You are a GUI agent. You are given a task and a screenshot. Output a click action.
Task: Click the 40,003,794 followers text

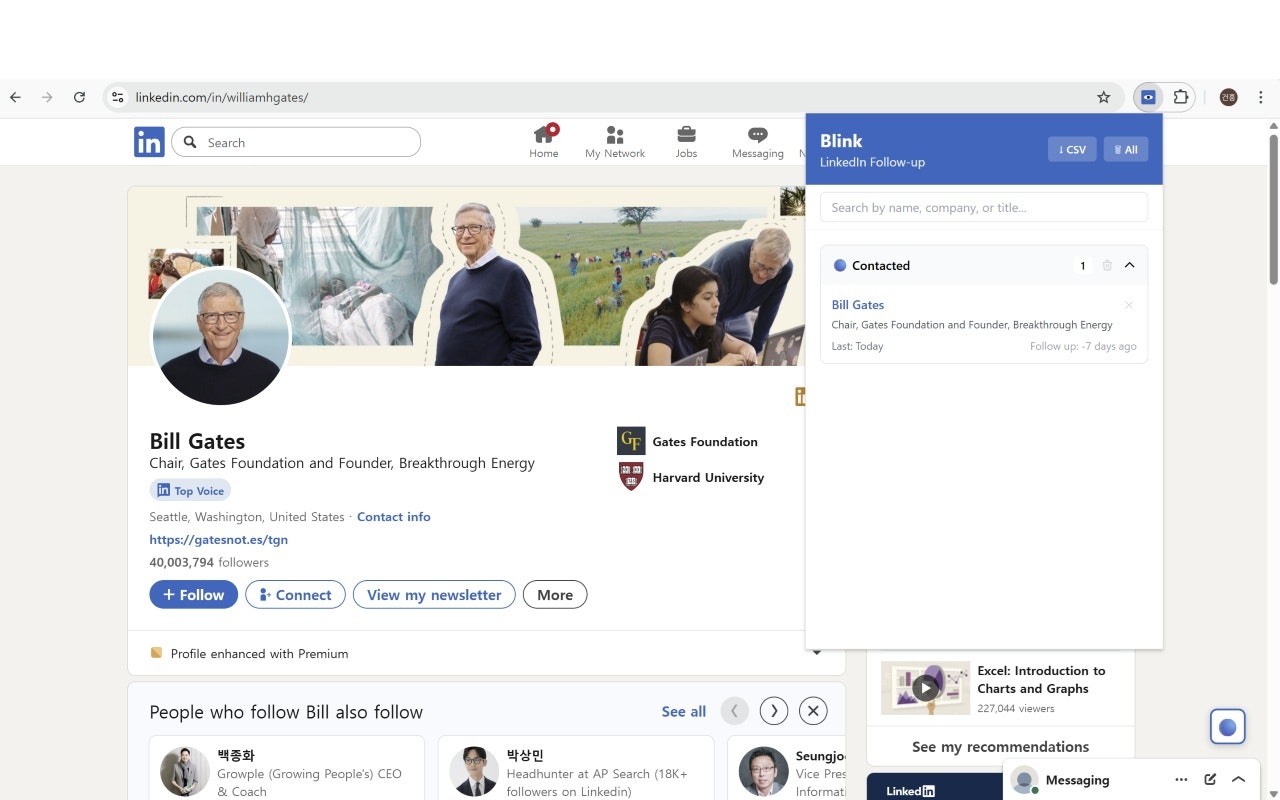tap(209, 562)
